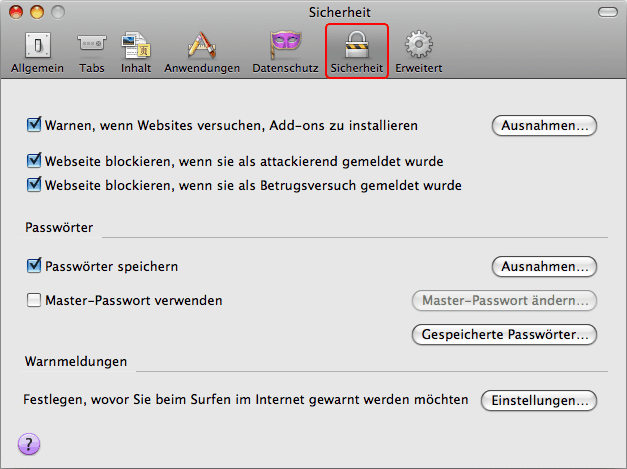
Task: Click the purple help question mark
Action: tap(27, 443)
